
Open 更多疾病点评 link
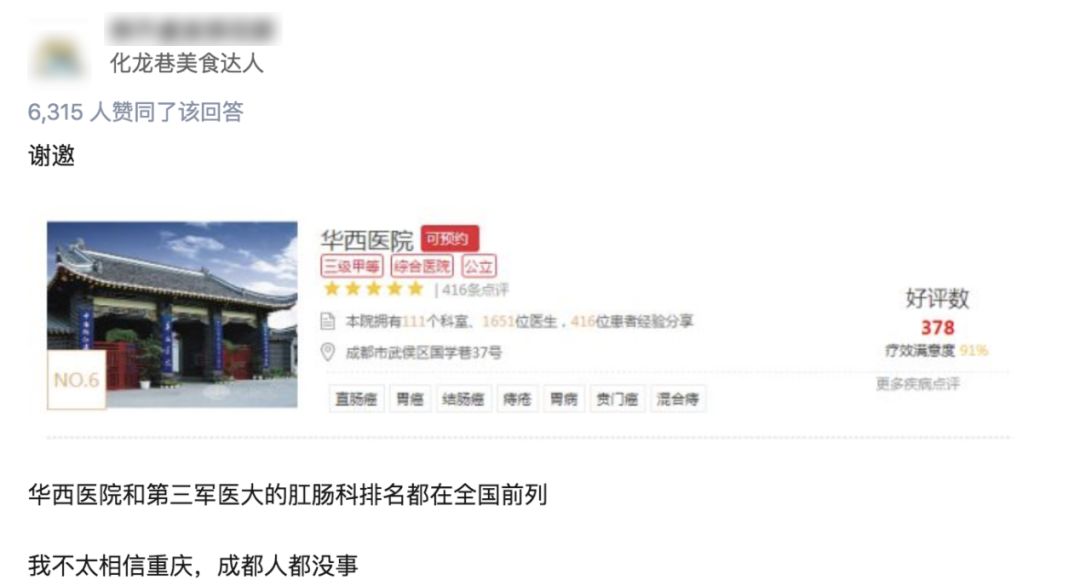(917, 384)
